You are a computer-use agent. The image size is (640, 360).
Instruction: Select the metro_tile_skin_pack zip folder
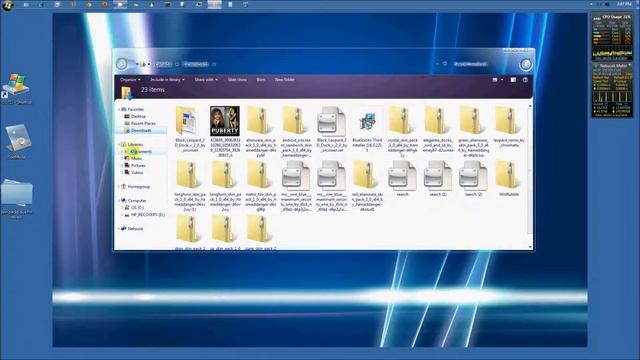point(260,176)
